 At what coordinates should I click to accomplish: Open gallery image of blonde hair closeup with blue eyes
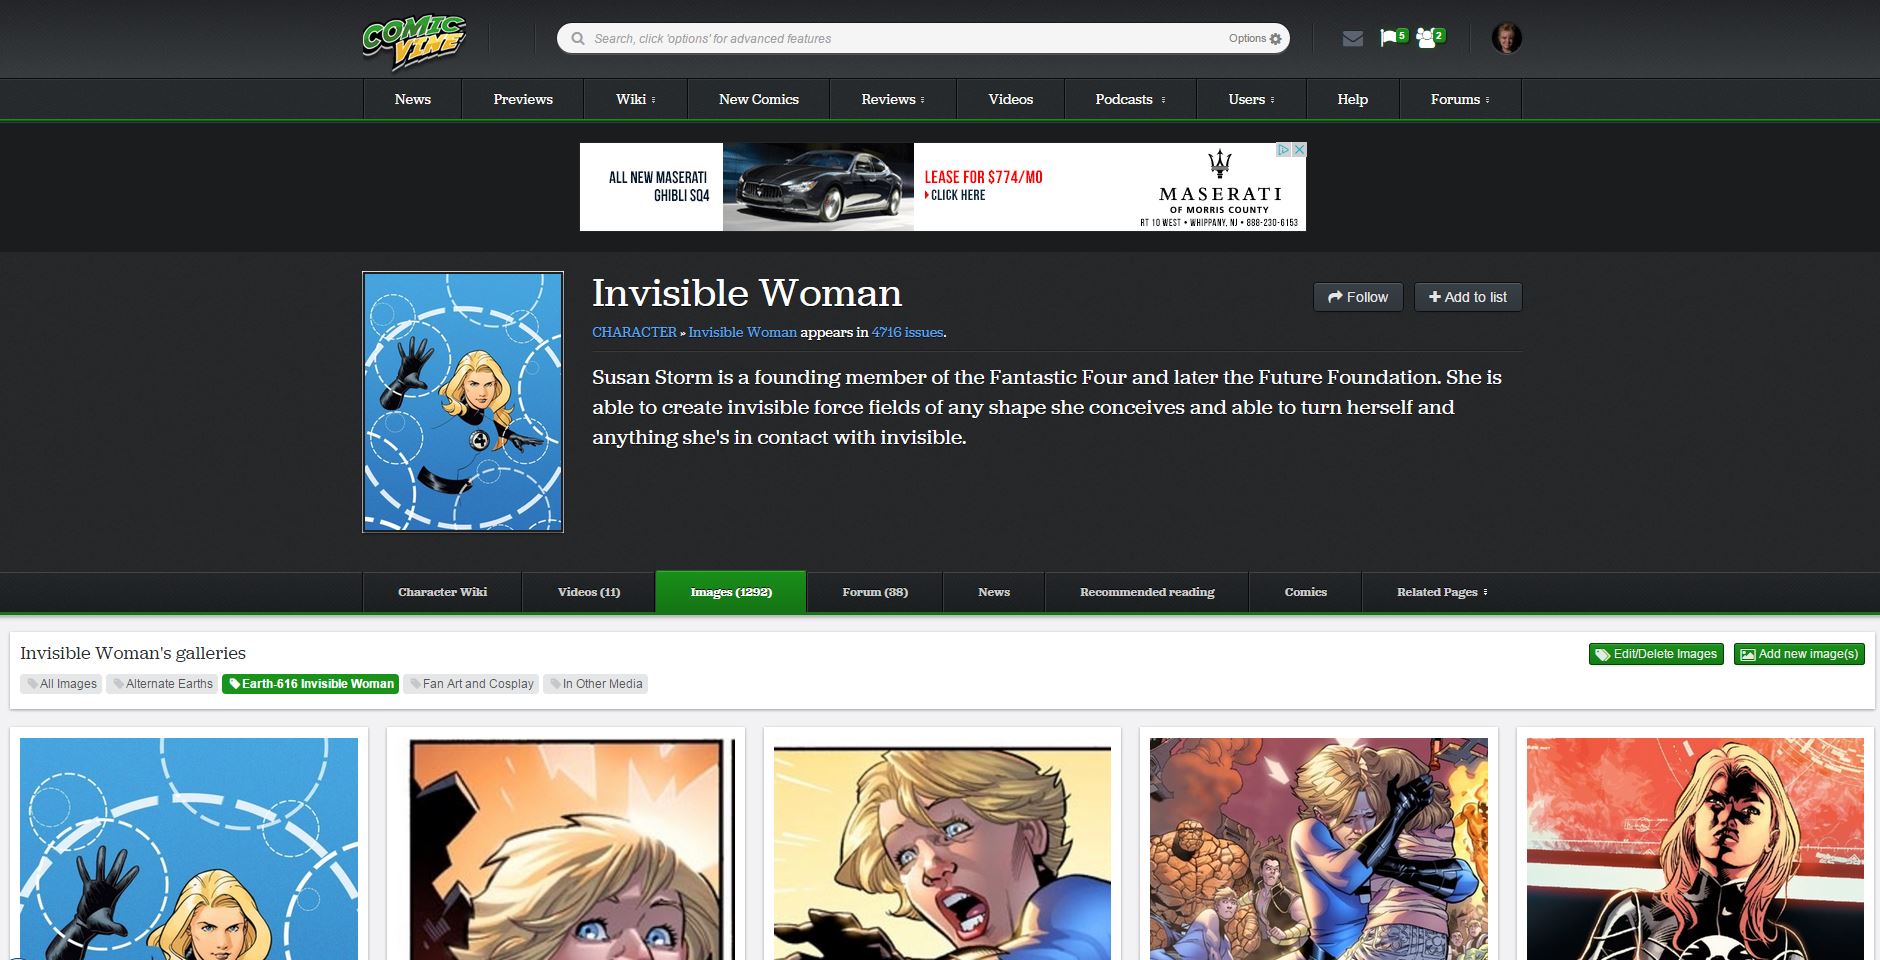tap(566, 848)
